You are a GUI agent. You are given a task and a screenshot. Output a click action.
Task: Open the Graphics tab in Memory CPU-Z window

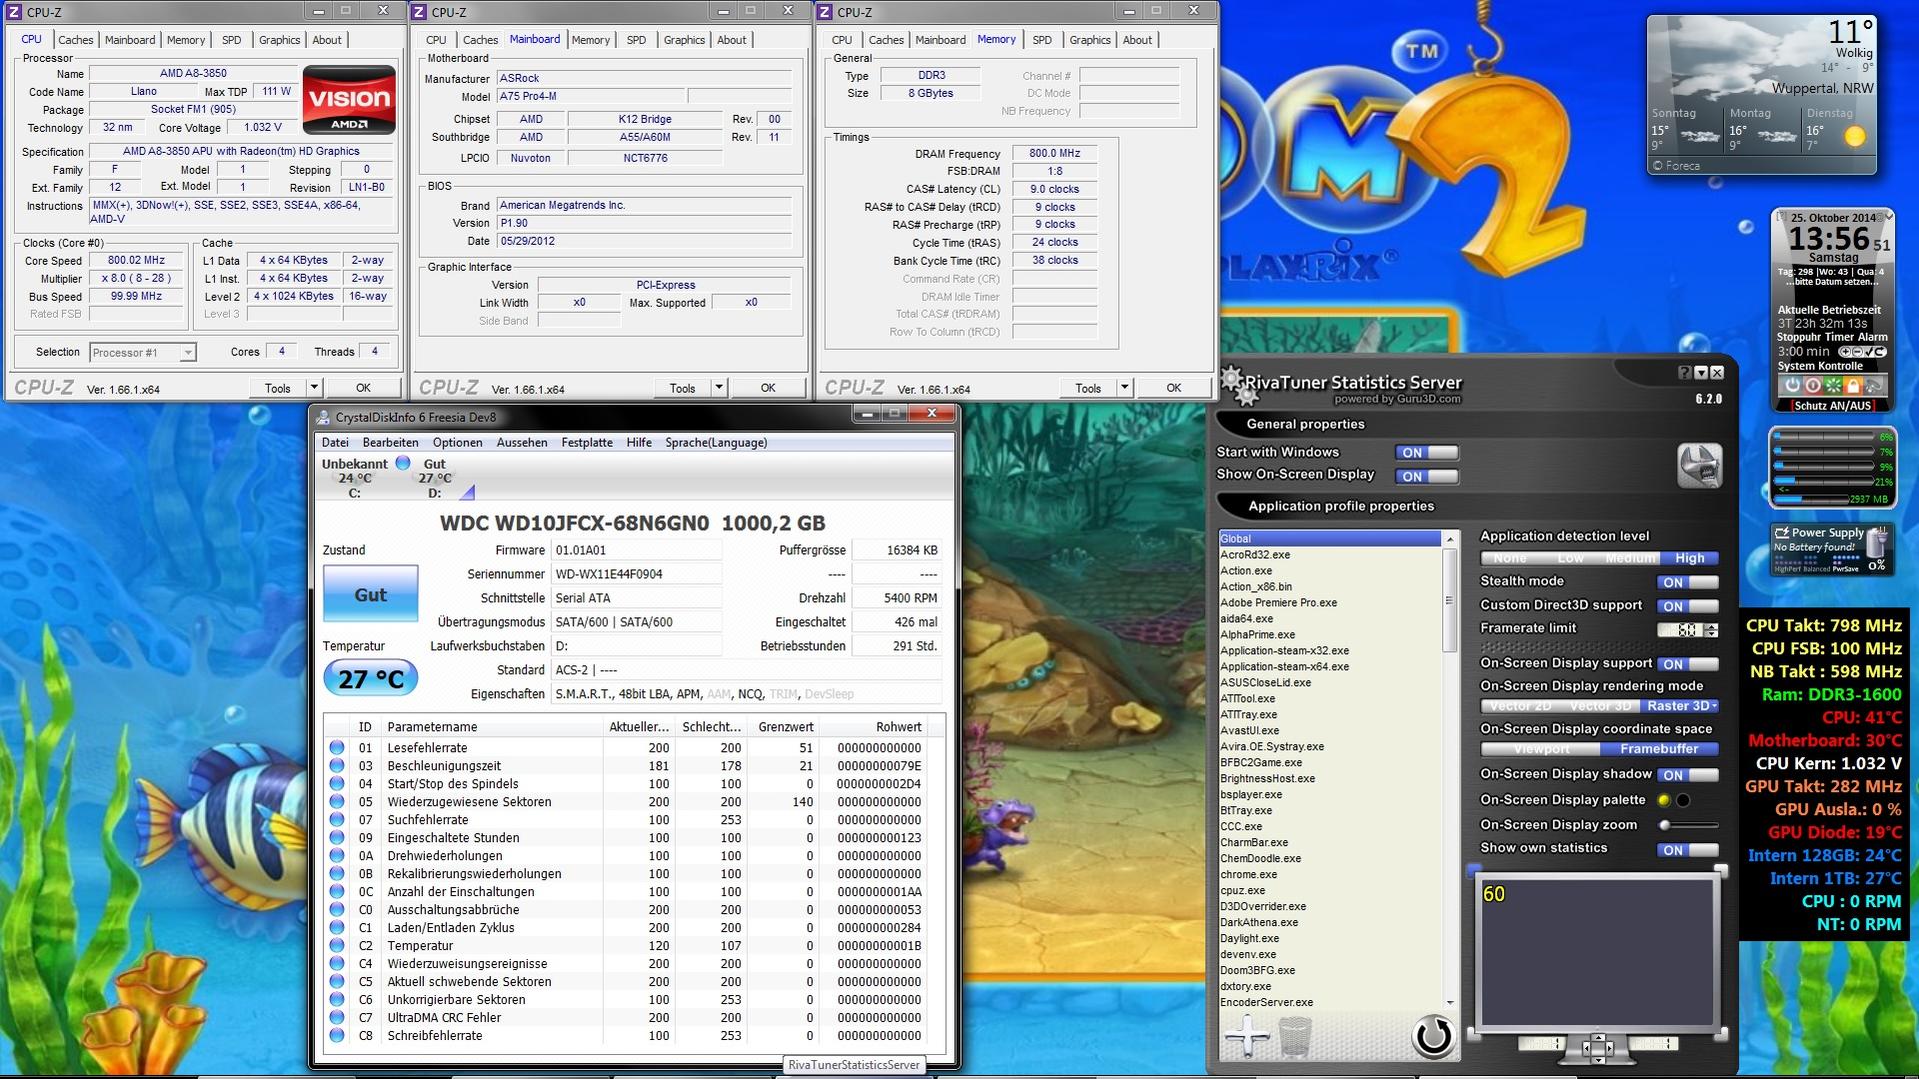point(1090,40)
